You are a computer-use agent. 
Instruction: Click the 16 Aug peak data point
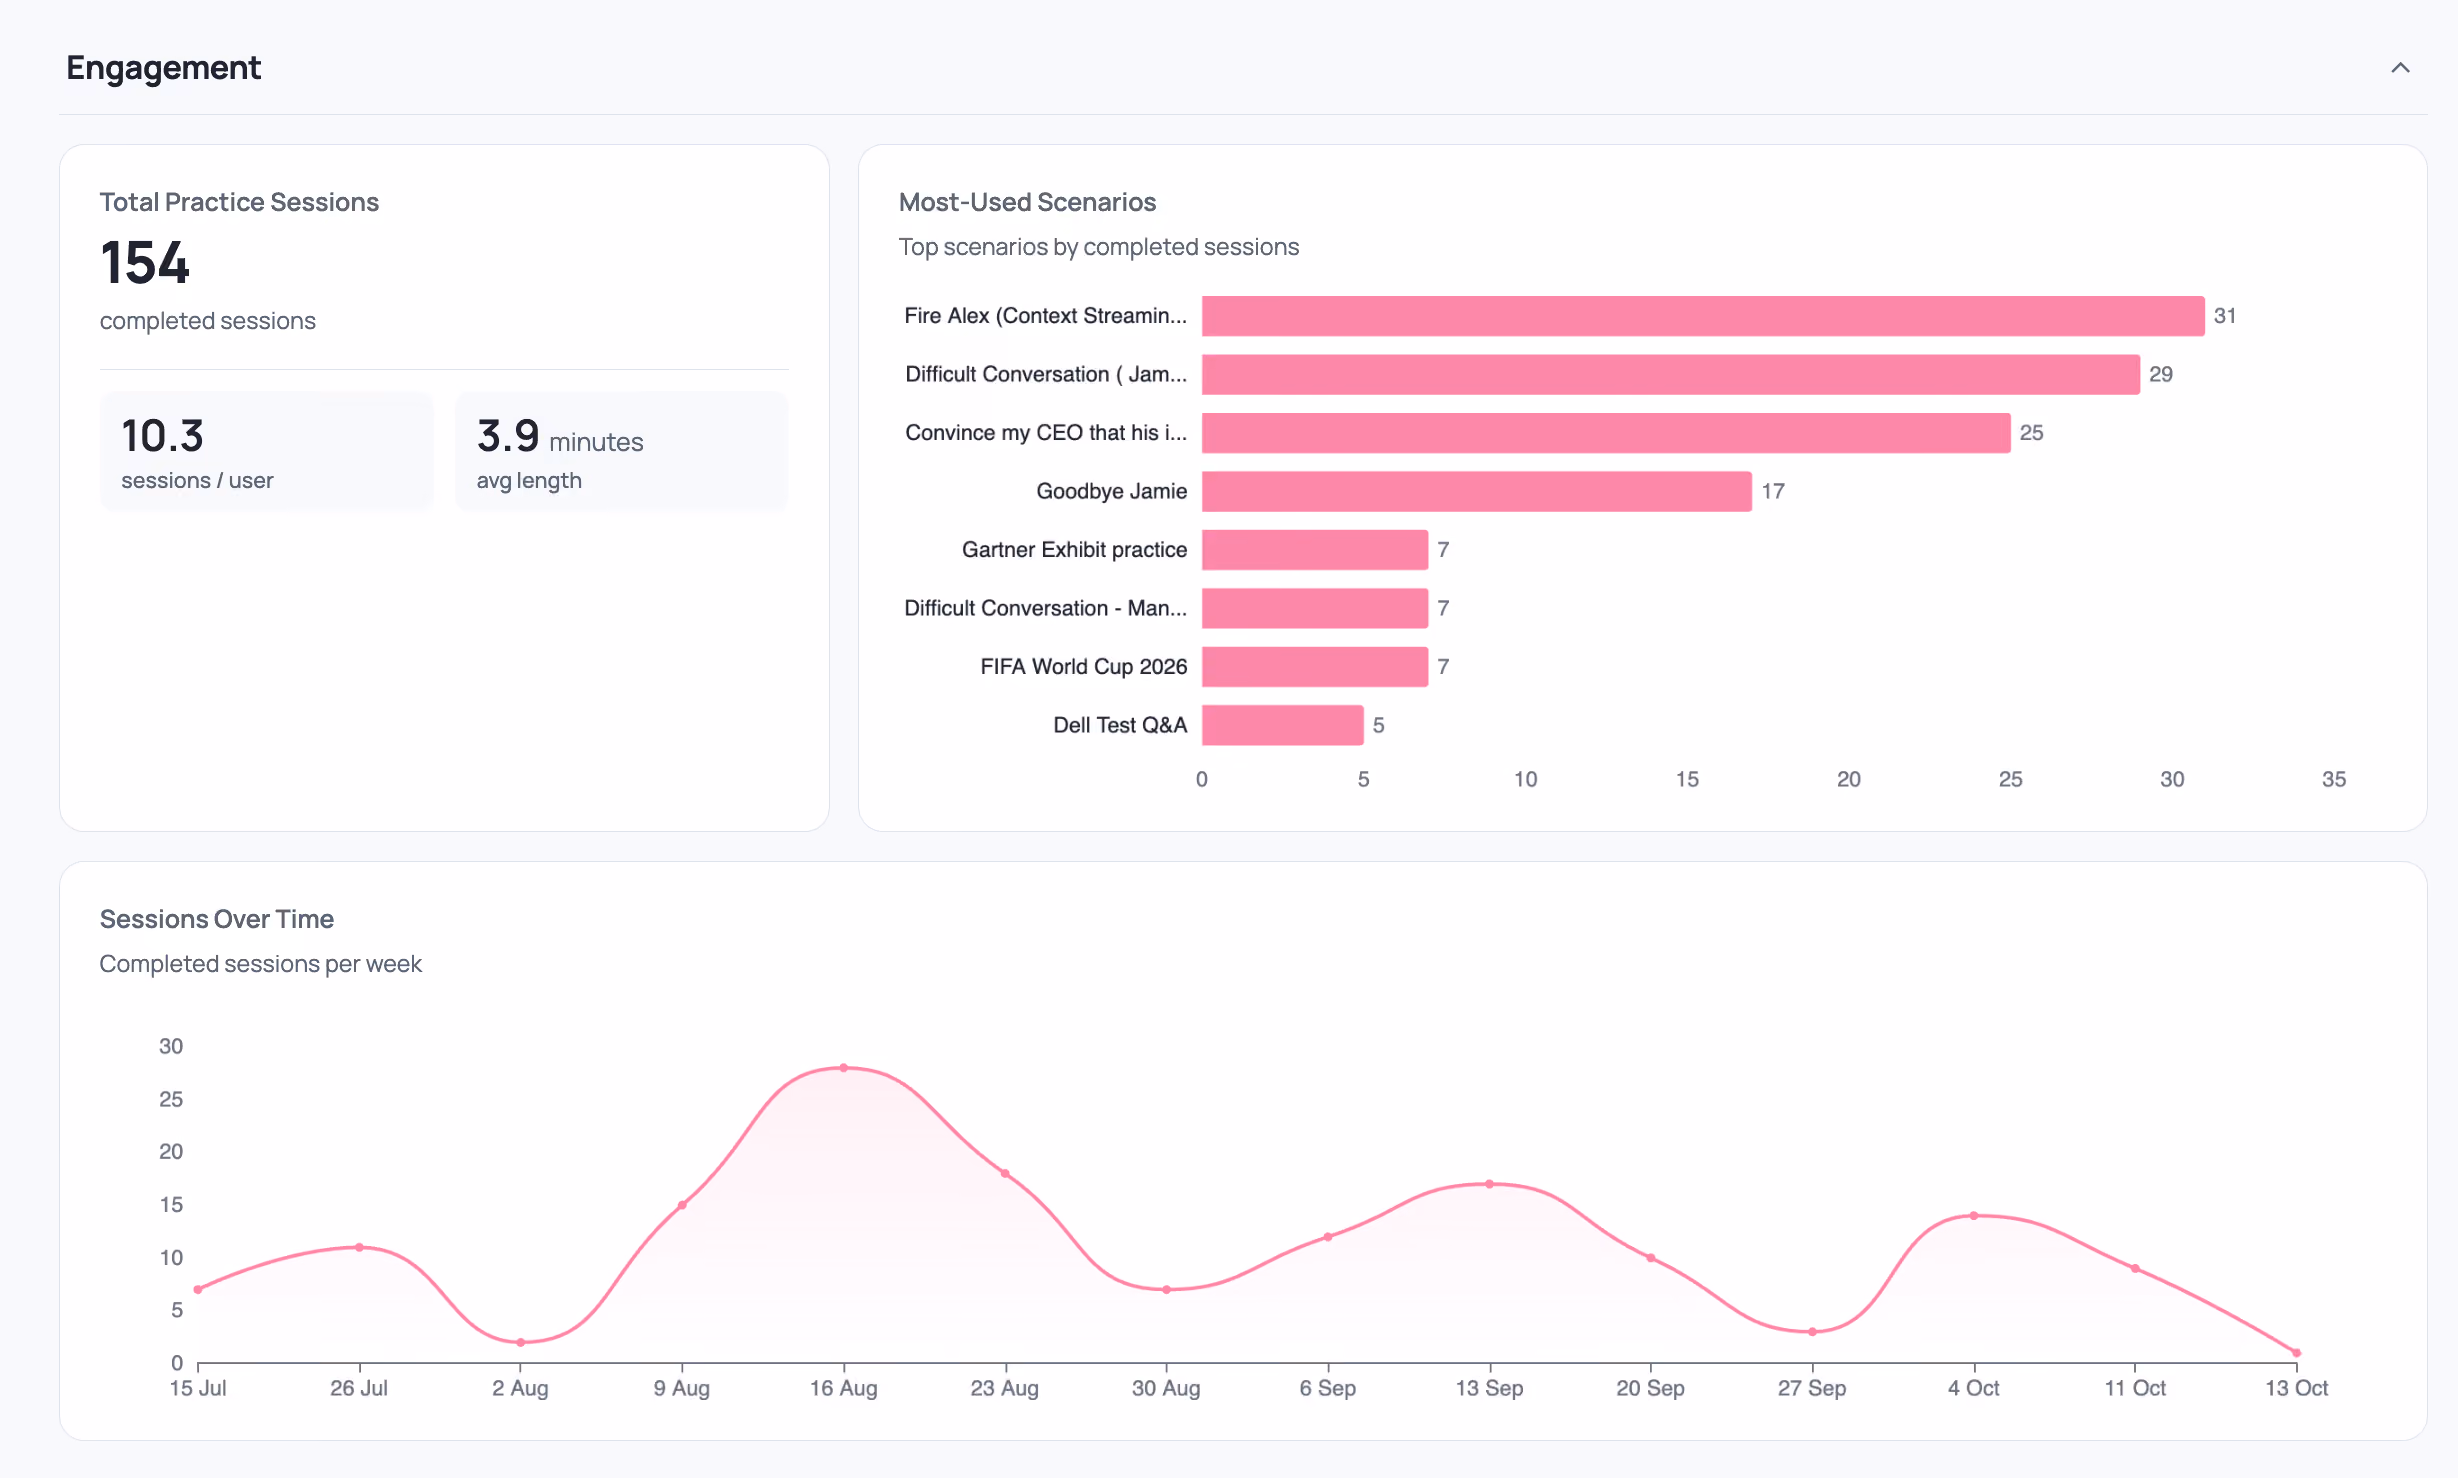[844, 1068]
